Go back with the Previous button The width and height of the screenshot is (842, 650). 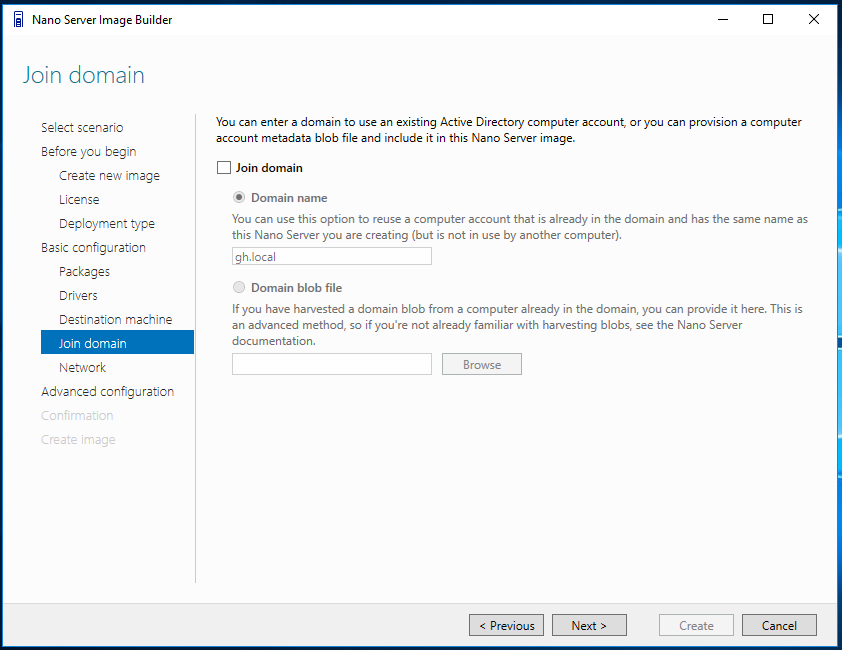point(506,625)
